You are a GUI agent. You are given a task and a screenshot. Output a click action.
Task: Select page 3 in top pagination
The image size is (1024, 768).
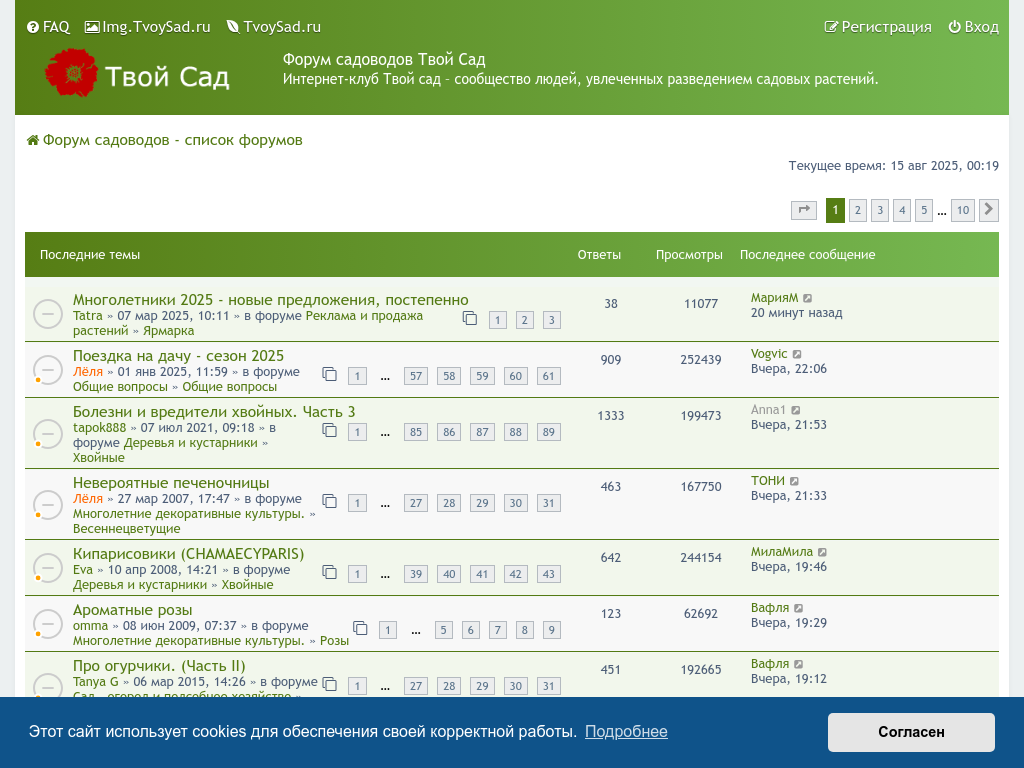point(879,210)
